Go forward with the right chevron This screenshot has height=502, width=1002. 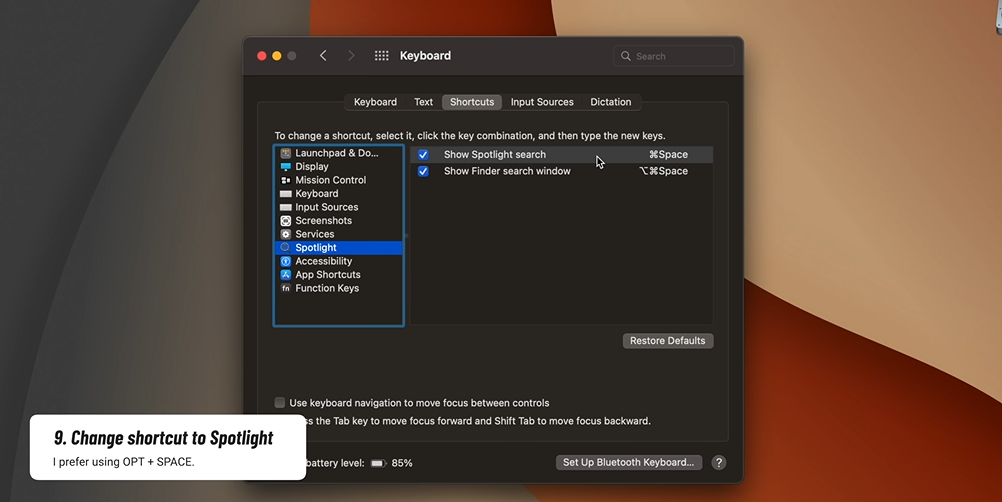coord(351,56)
